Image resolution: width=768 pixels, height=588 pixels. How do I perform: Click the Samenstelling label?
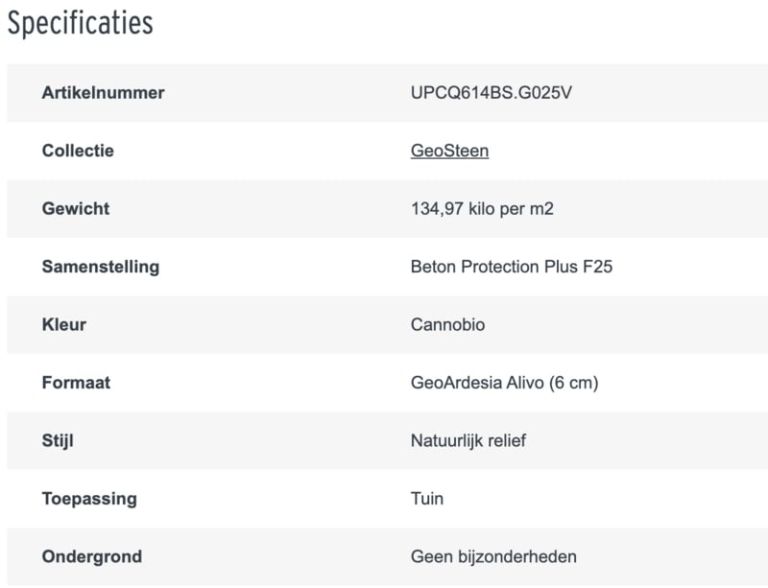pyautogui.click(x=100, y=267)
